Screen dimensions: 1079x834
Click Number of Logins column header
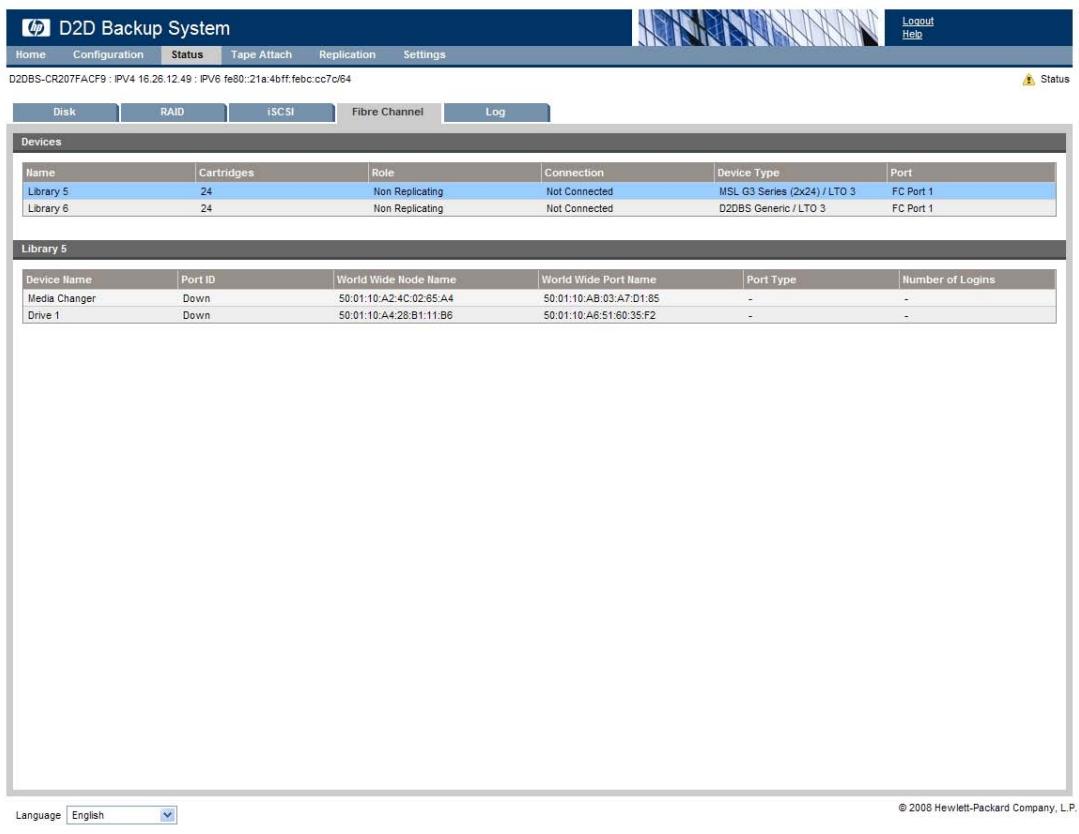point(977,279)
